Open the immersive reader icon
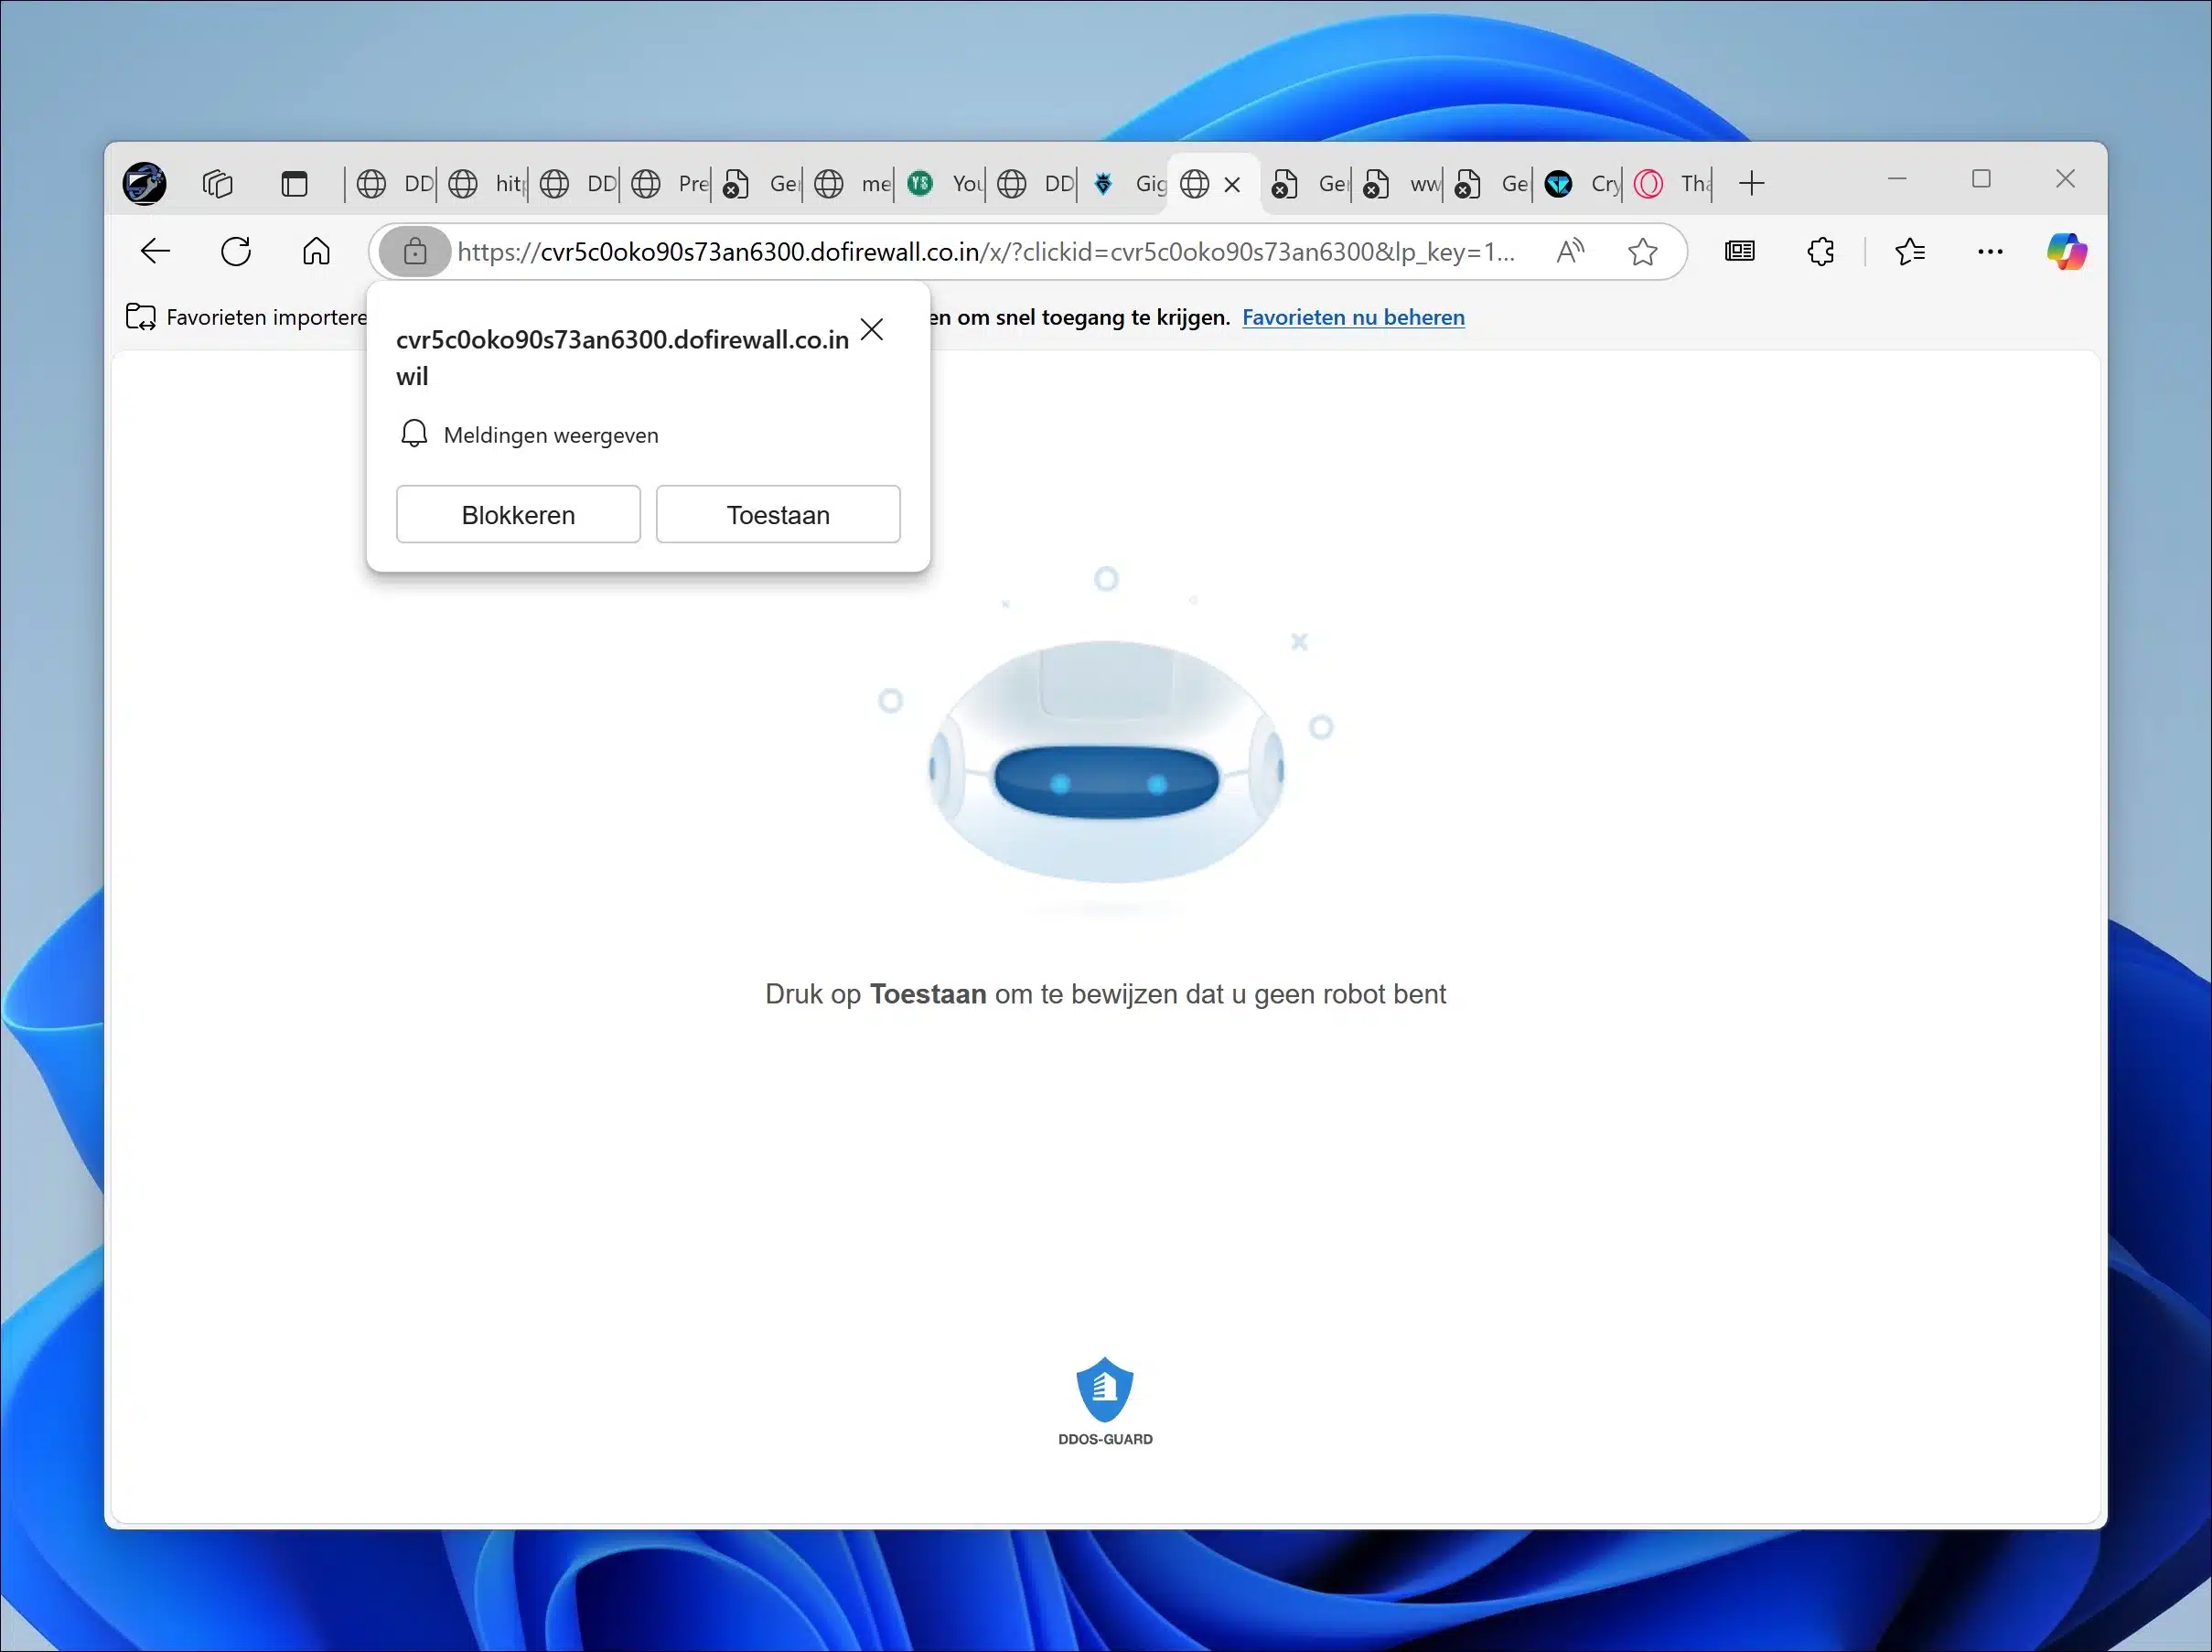2212x1652 pixels. coord(1740,252)
